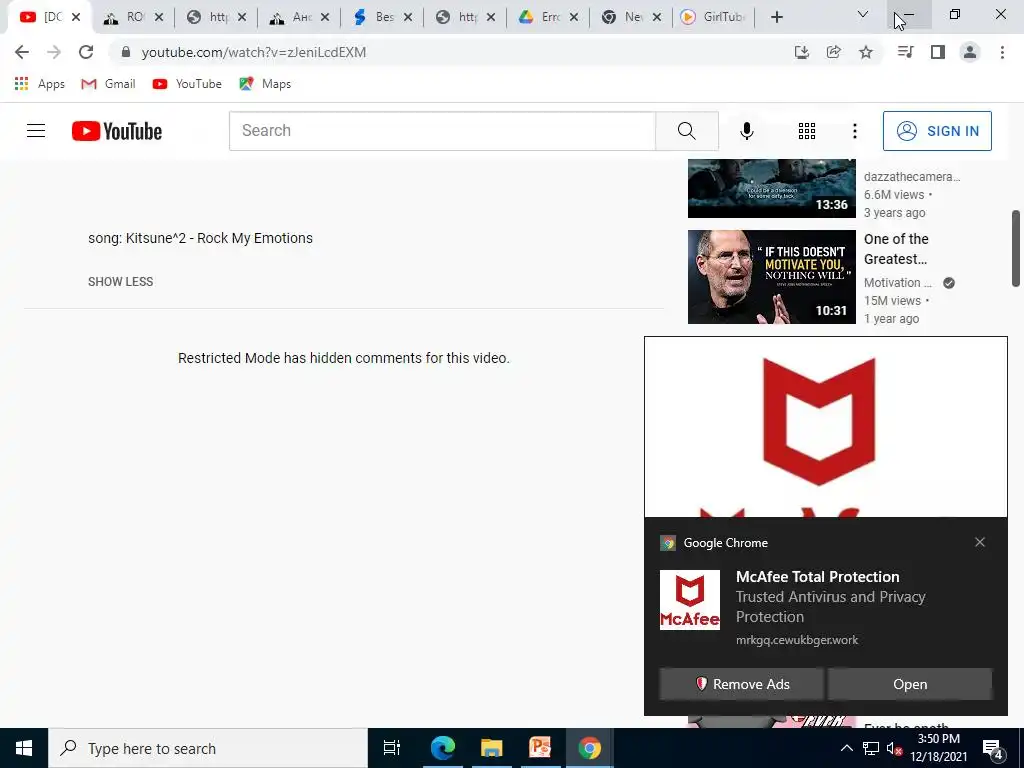Bookmark this page with the star icon
This screenshot has width=1024, height=768.
click(866, 52)
